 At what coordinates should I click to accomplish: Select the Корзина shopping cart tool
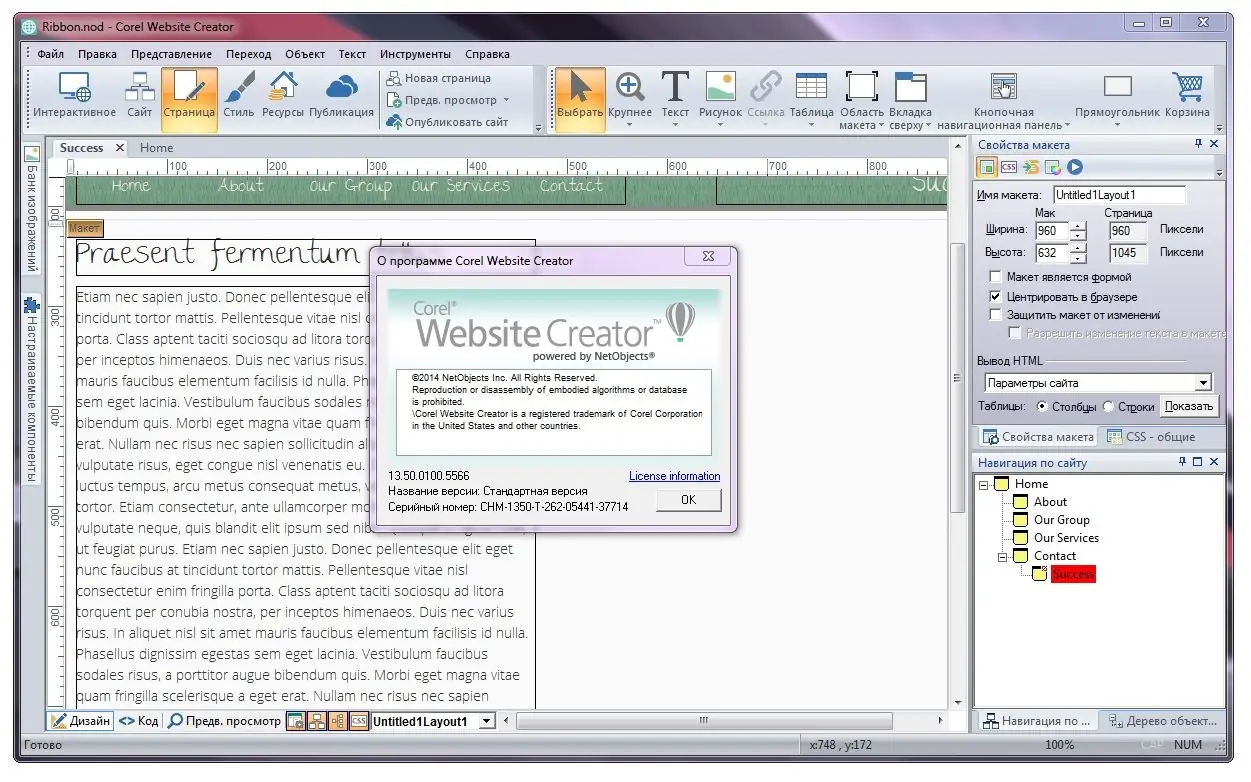tap(1187, 97)
